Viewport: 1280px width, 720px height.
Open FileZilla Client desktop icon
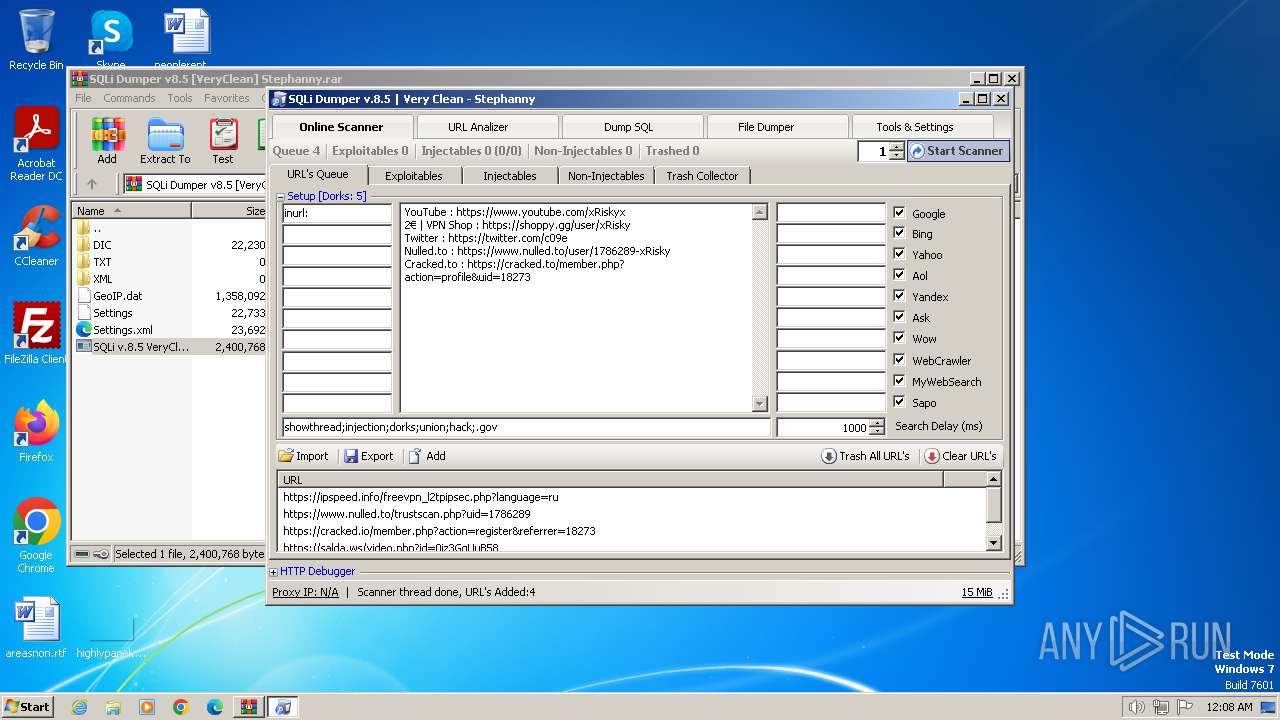click(36, 333)
